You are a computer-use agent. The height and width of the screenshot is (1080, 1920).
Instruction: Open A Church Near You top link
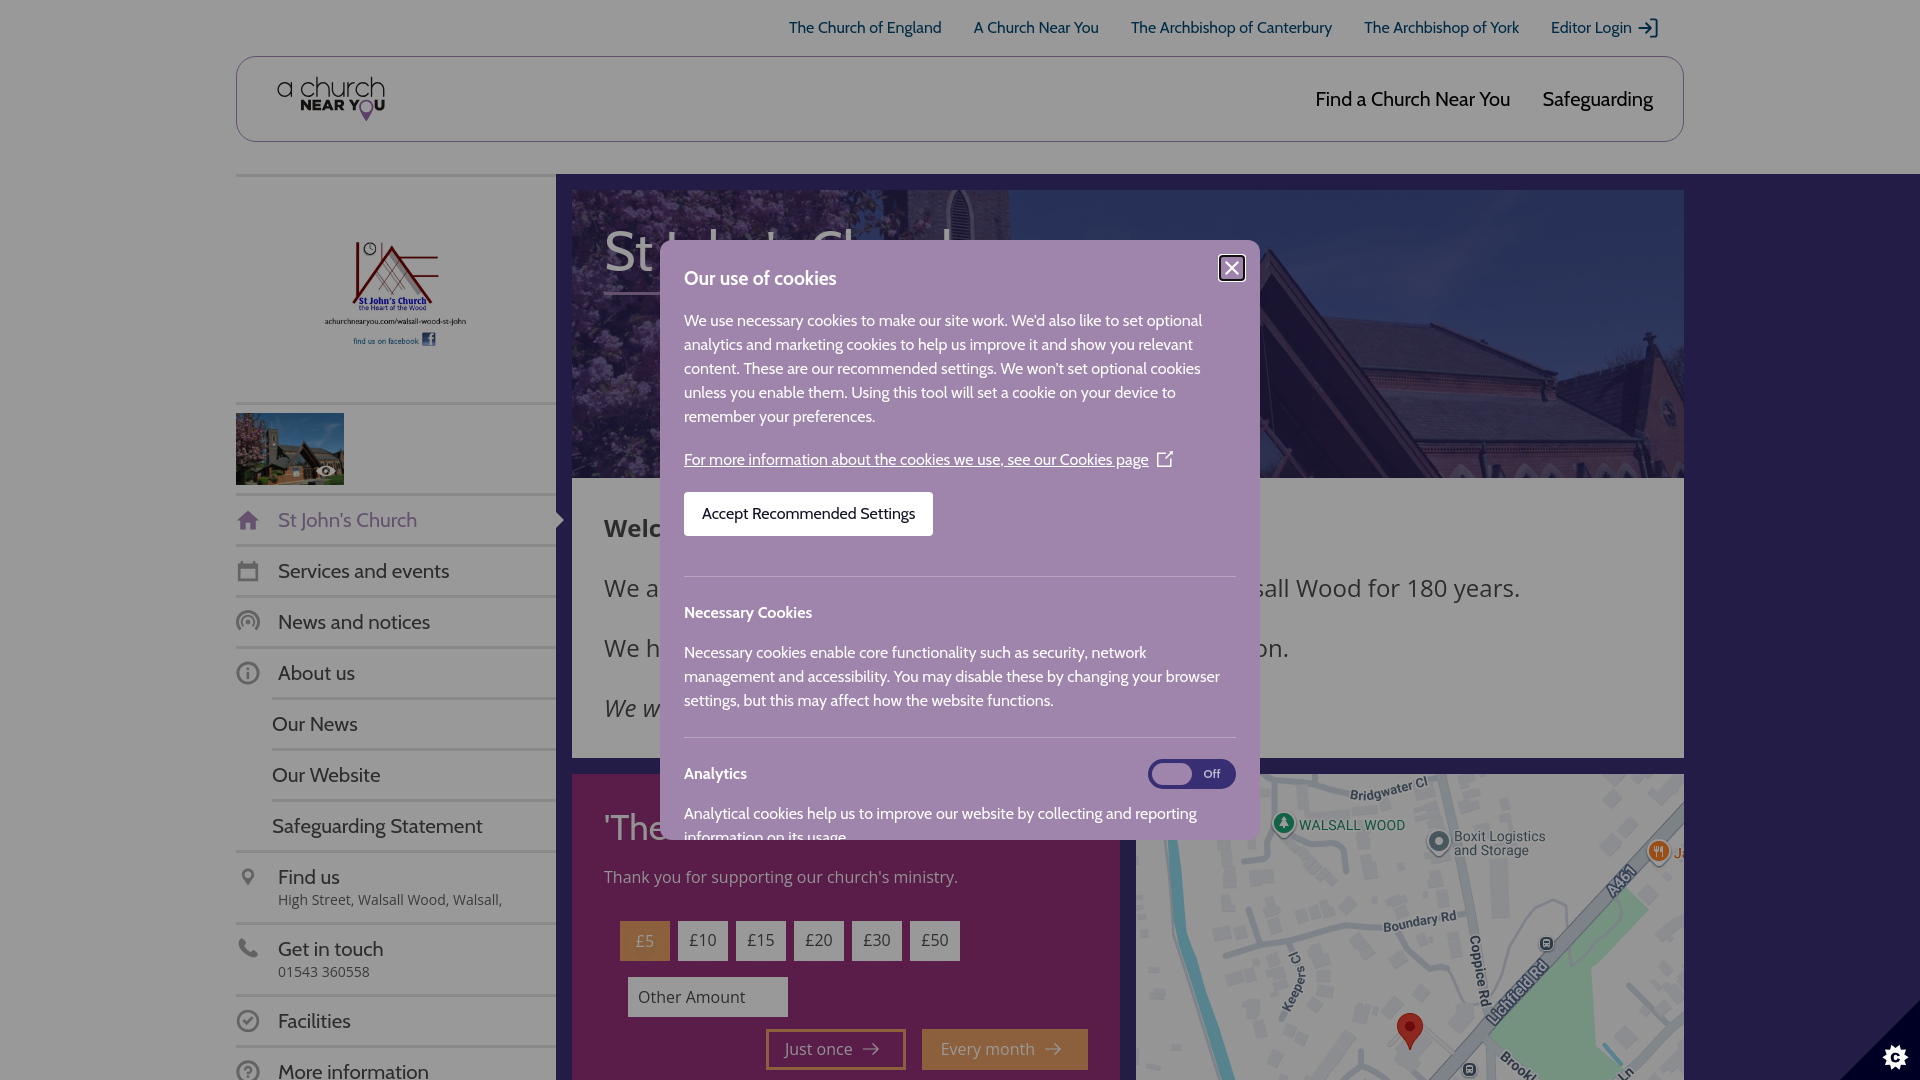coord(1036,28)
